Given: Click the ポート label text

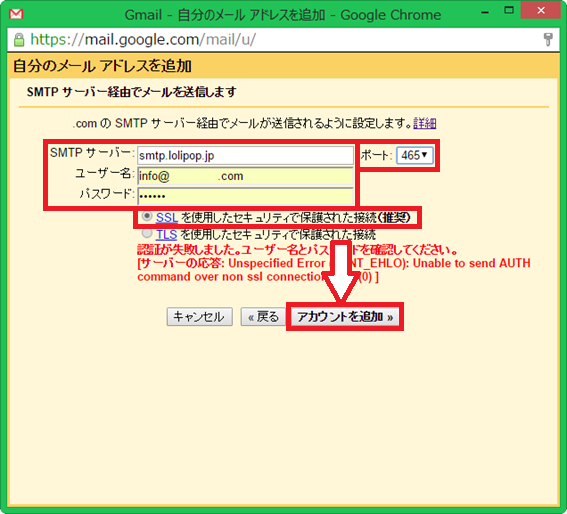Looking at the screenshot, I should [376, 156].
